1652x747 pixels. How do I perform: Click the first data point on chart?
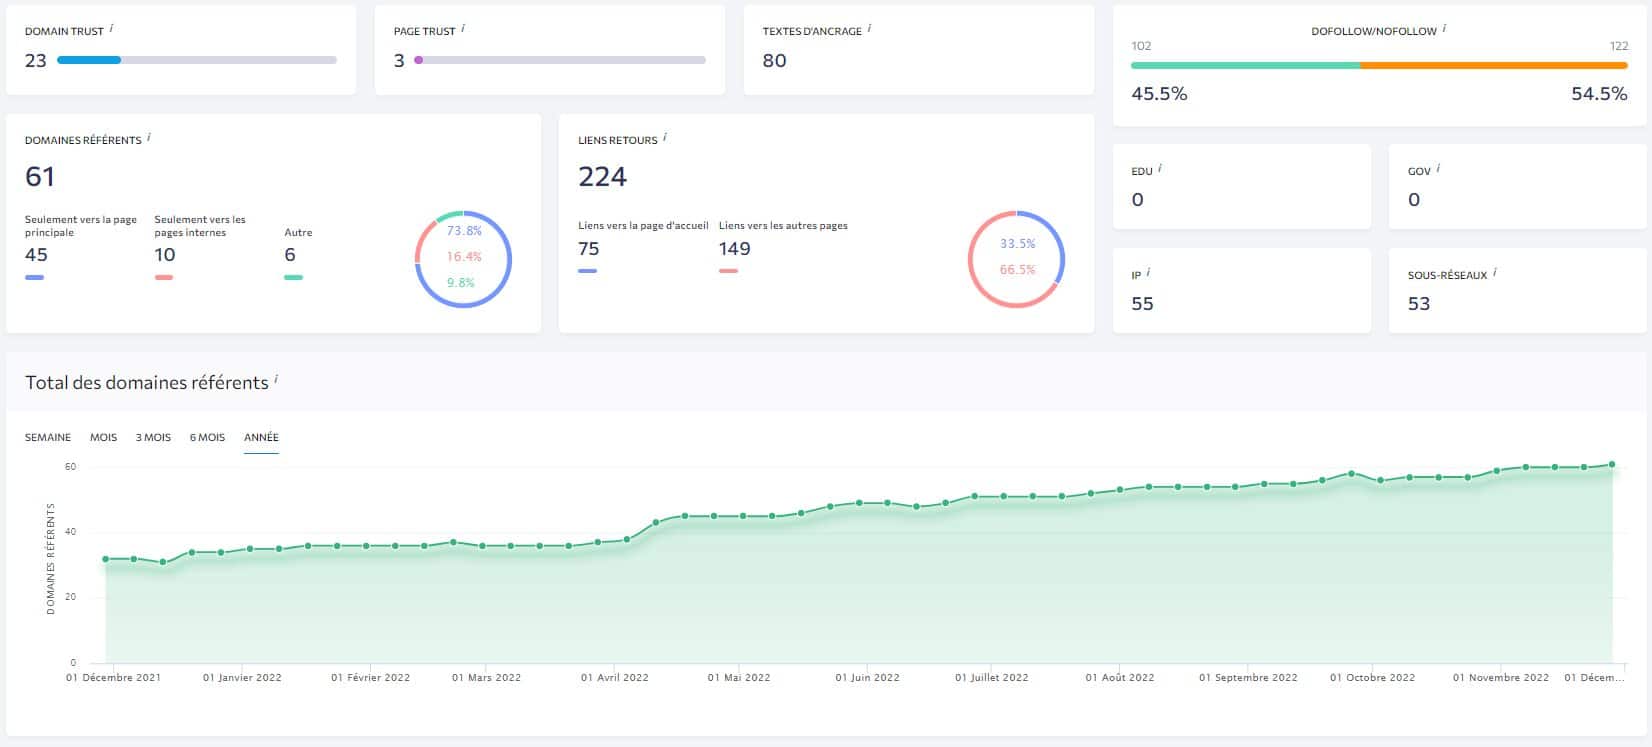[x=105, y=559]
